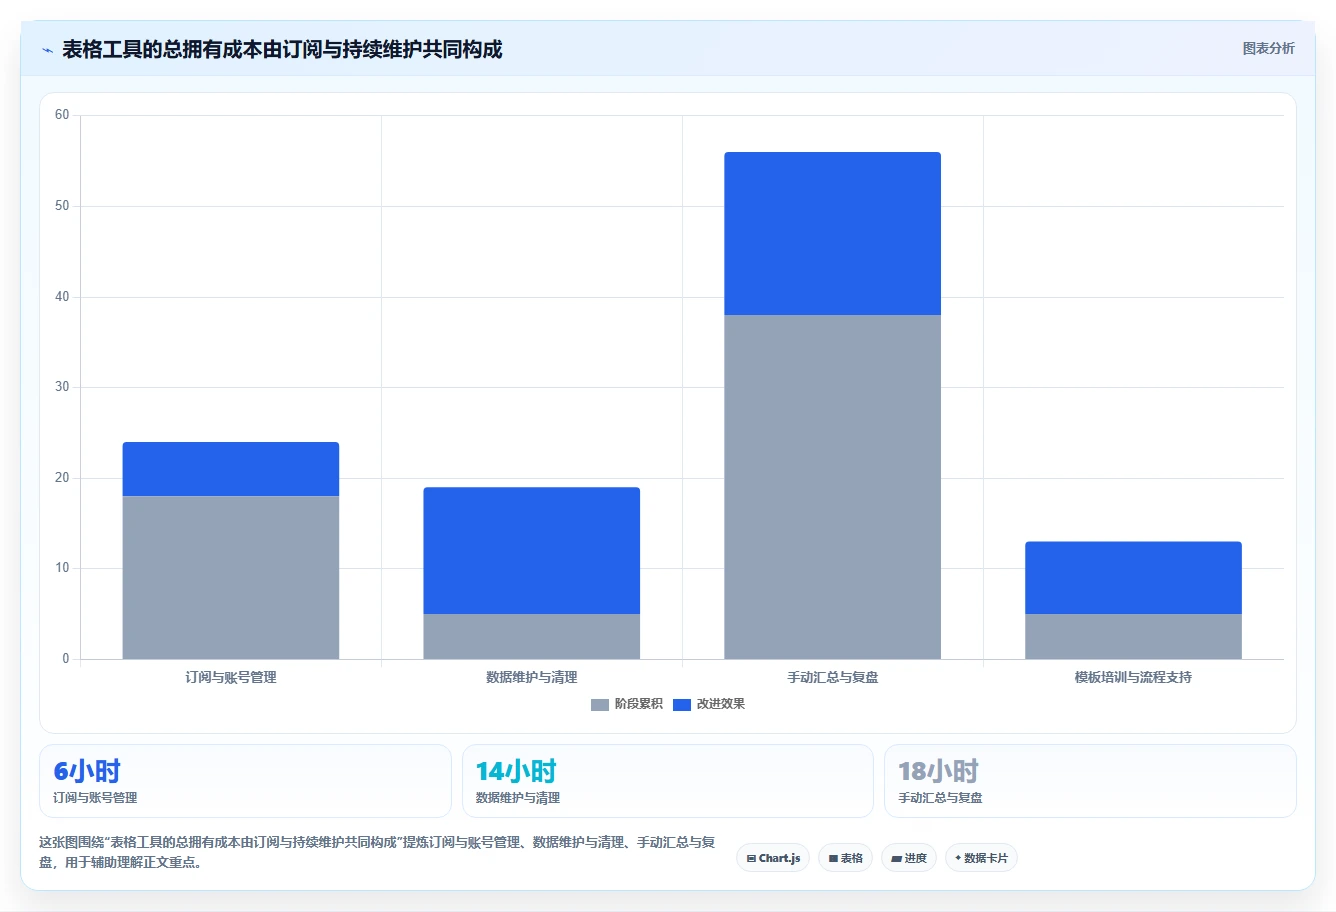The image size is (1336, 912).
Task: Click the x-axis label 手动汇总与复盘
Action: click(832, 677)
